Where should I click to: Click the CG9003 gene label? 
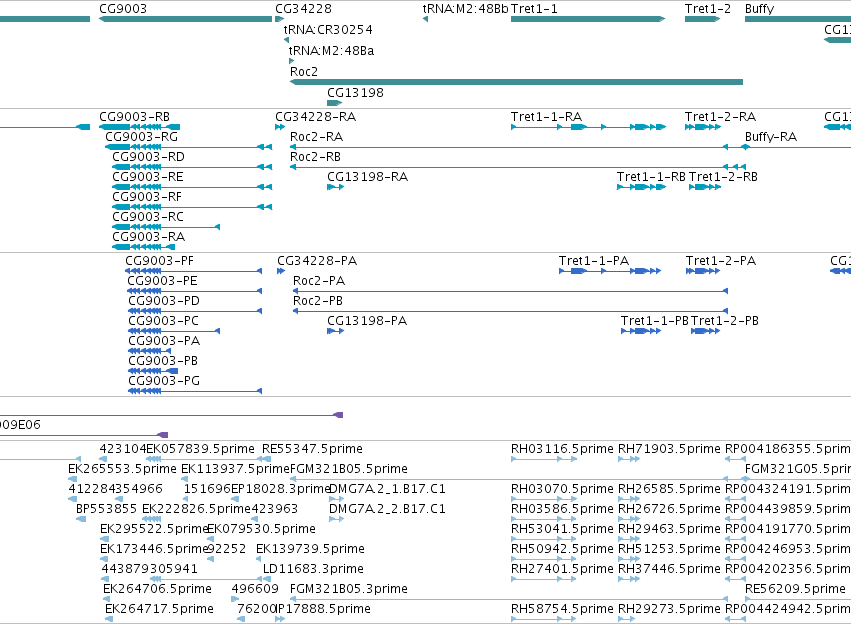pos(123,9)
